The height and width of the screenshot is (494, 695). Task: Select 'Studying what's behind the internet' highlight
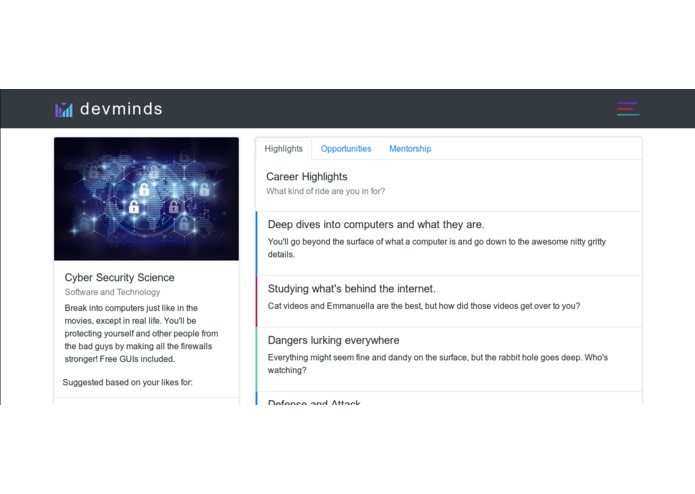[449, 301]
